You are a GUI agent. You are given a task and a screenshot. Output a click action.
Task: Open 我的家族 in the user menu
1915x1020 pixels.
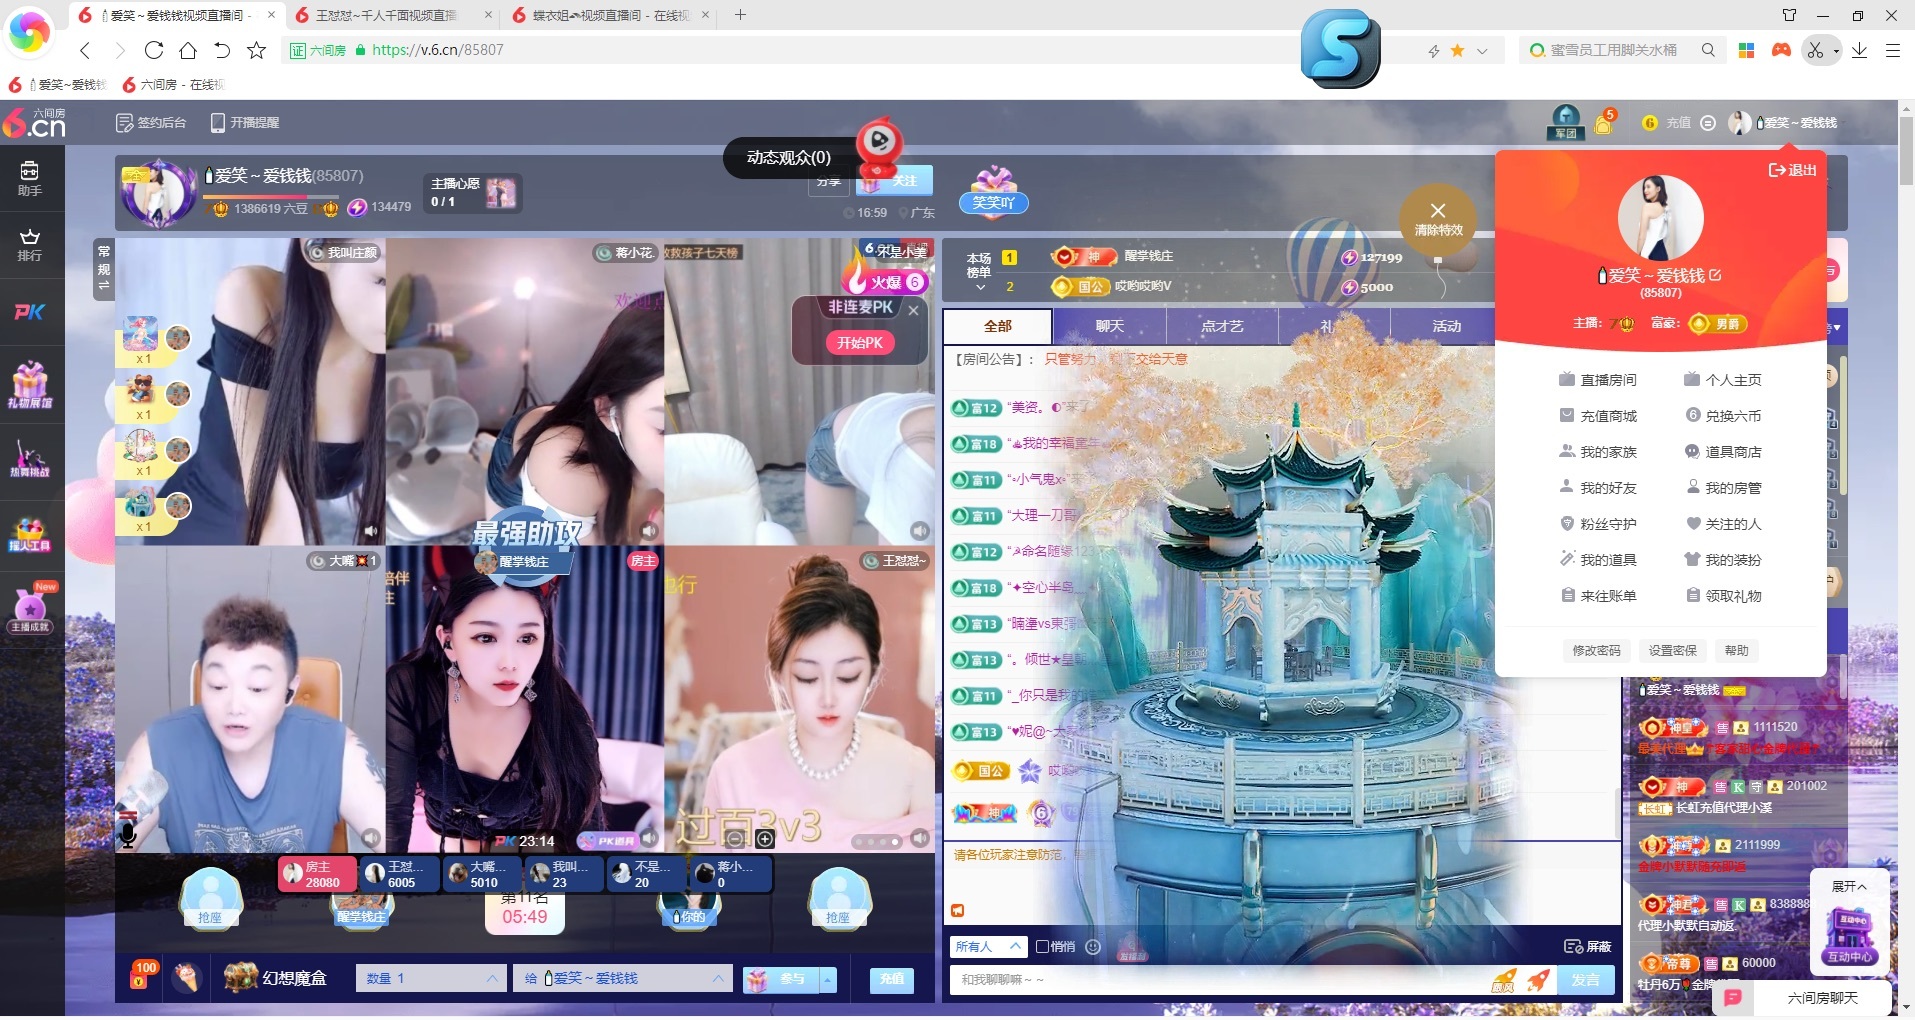coord(1597,452)
